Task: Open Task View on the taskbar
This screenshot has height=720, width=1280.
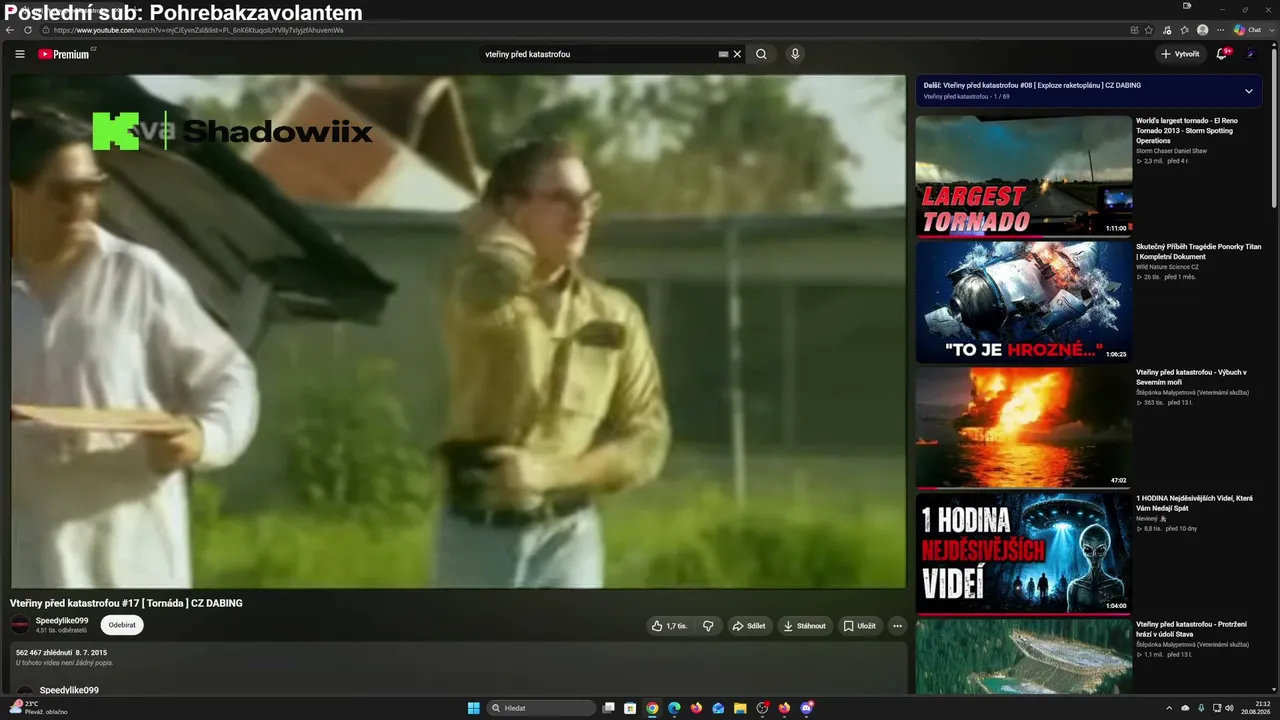Action: (x=608, y=708)
